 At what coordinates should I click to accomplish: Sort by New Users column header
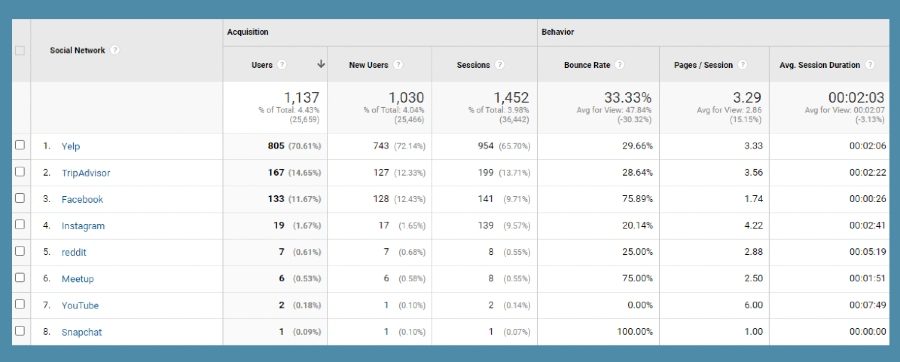[368, 65]
